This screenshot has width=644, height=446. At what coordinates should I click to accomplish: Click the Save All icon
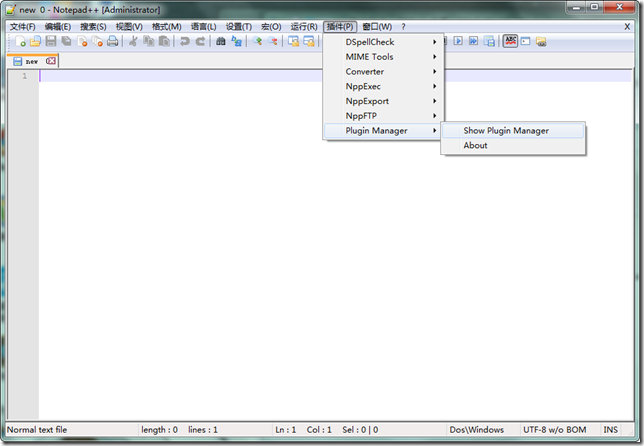pos(66,41)
